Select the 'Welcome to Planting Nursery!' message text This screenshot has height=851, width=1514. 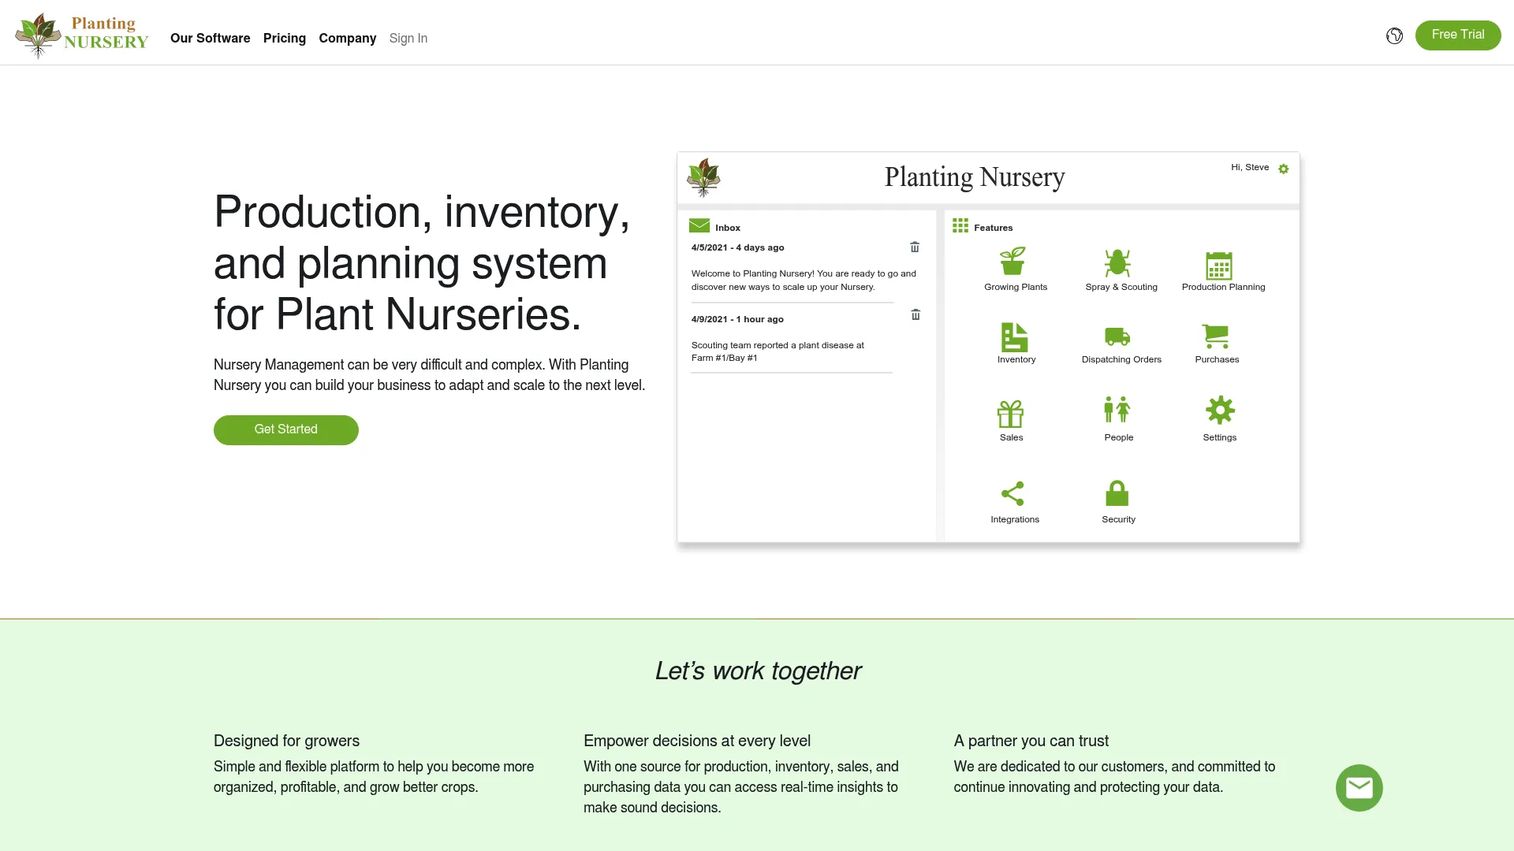804,280
